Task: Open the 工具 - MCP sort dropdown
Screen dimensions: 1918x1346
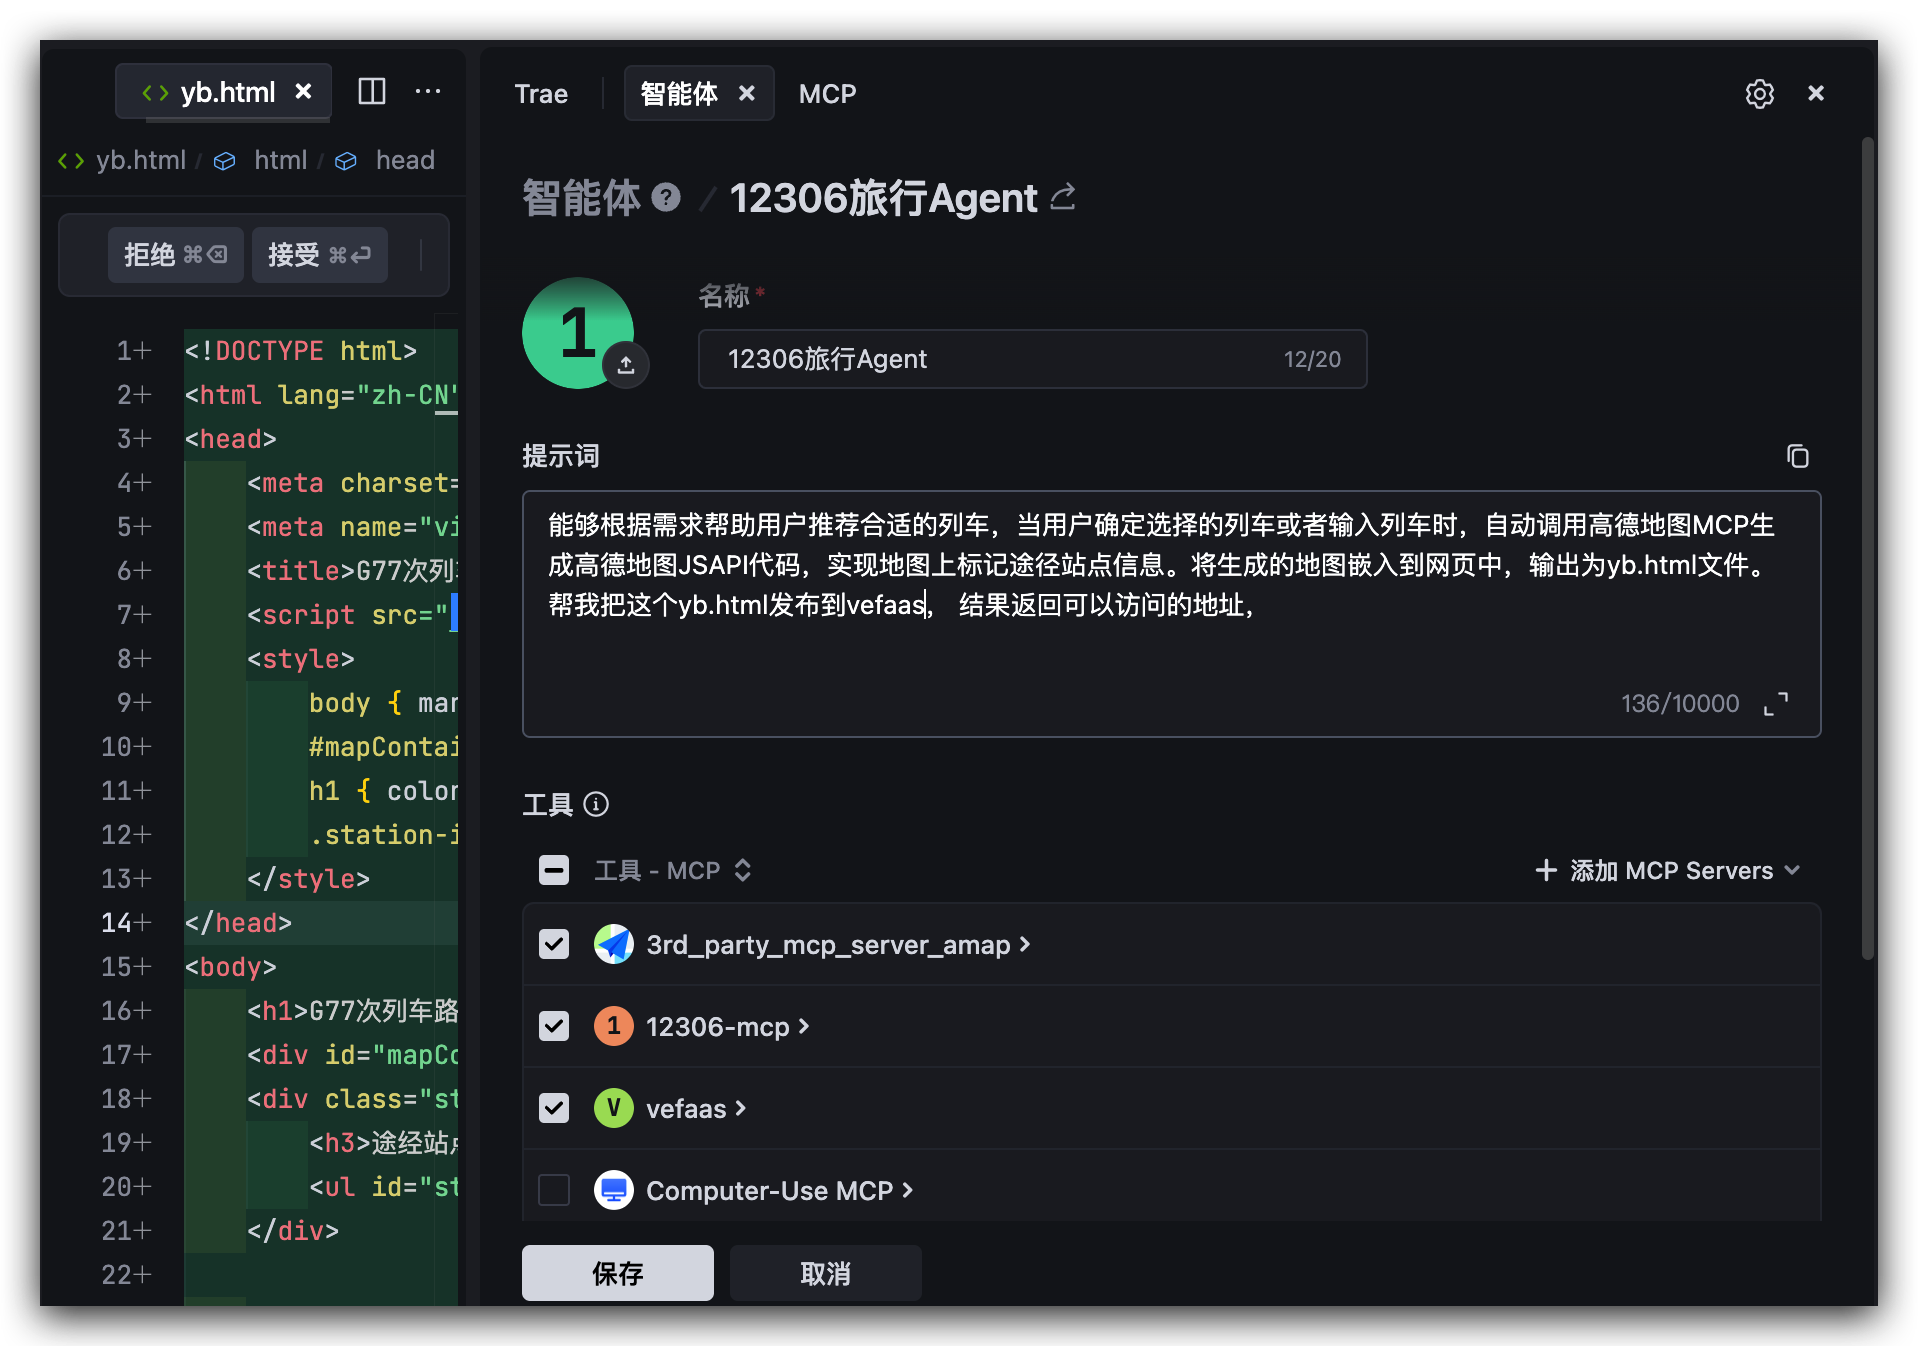Action: pos(743,870)
